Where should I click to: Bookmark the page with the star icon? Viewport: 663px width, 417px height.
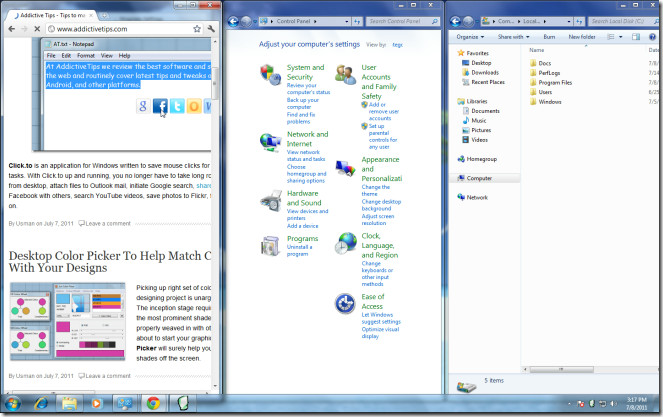tap(197, 29)
